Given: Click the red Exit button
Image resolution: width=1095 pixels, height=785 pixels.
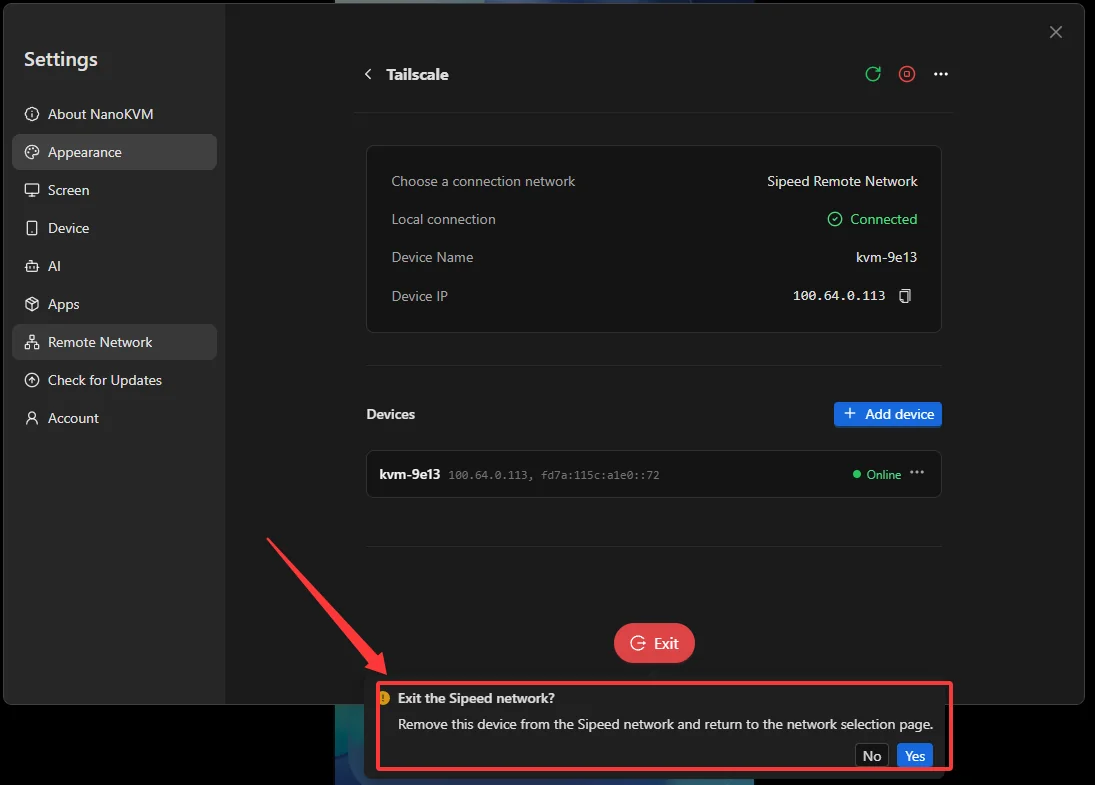Looking at the screenshot, I should 654,643.
